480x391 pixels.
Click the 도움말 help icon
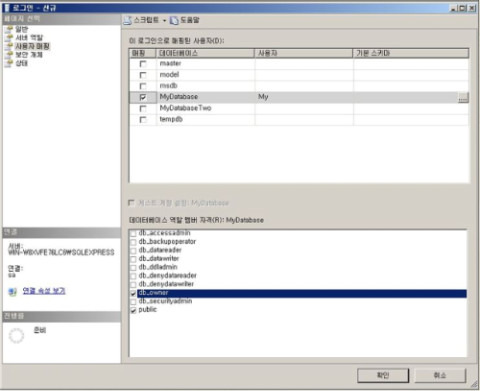point(174,21)
